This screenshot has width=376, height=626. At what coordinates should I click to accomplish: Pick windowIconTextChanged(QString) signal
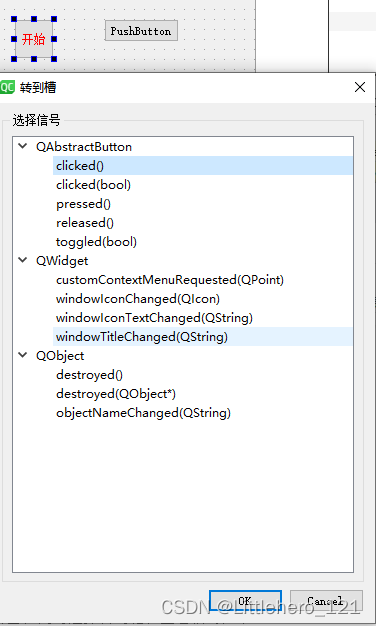[x=203, y=318]
